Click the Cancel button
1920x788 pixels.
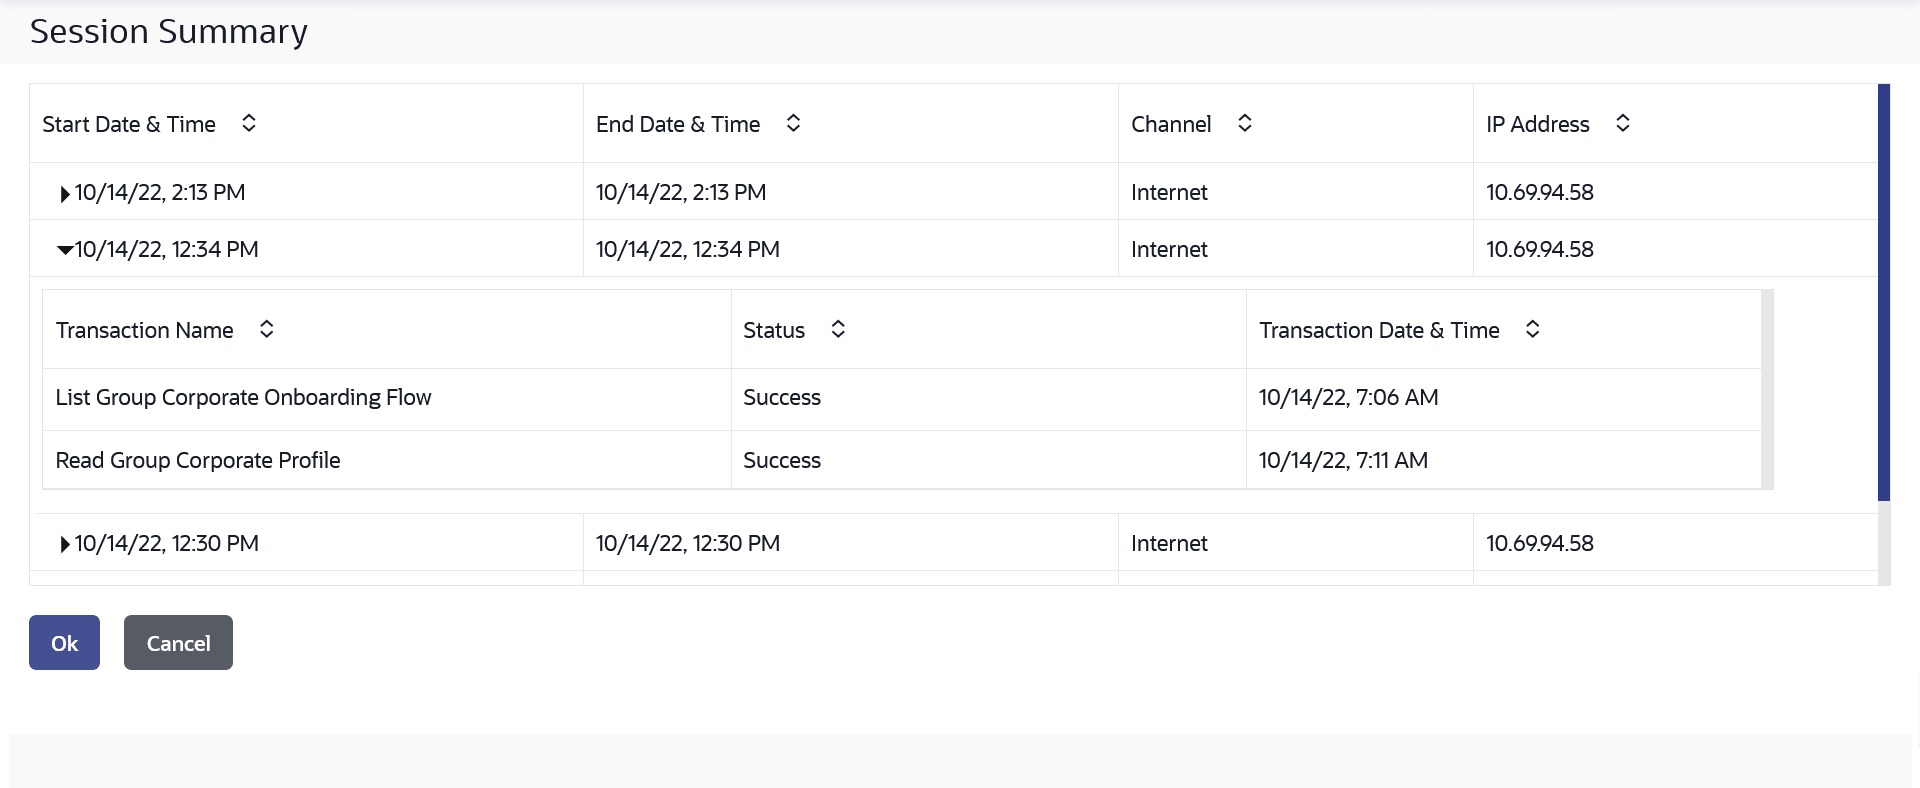178,643
